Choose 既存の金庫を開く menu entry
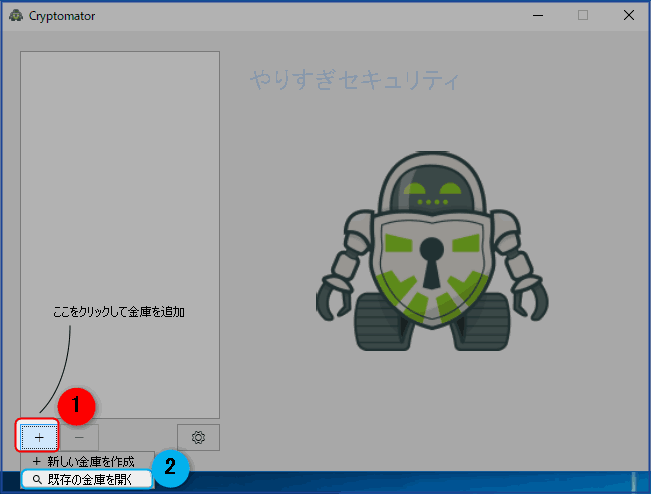Image resolution: width=651 pixels, height=494 pixels. (88, 479)
